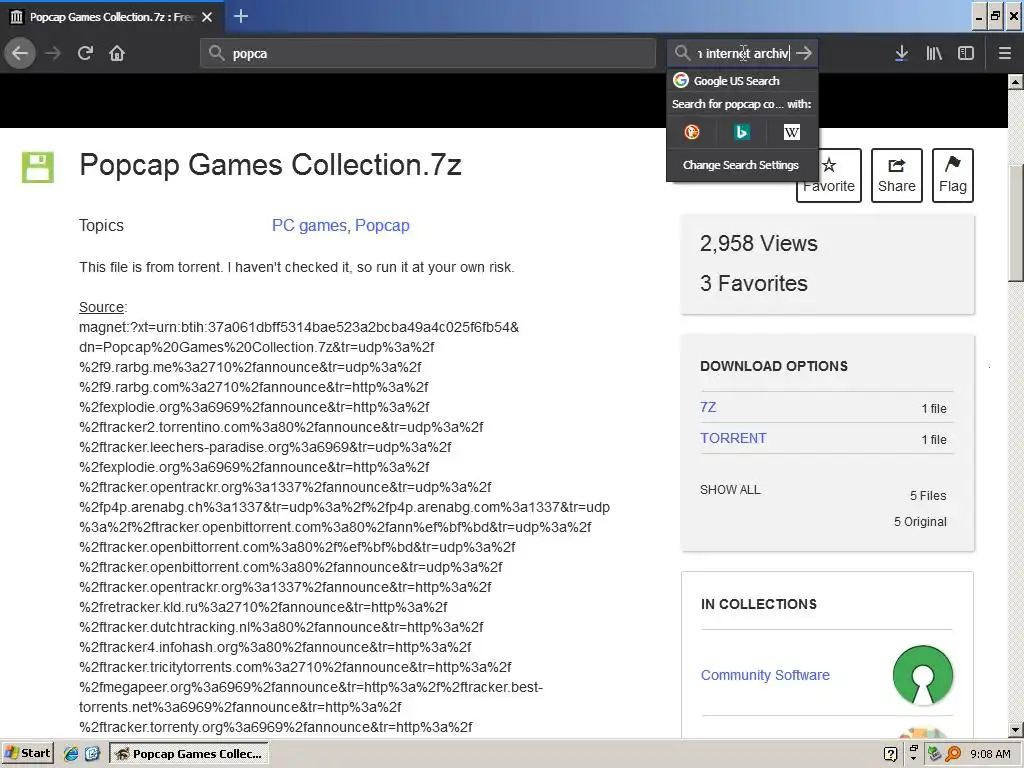1024x768 pixels.
Task: Click the '5 Files' count
Action: click(928, 496)
